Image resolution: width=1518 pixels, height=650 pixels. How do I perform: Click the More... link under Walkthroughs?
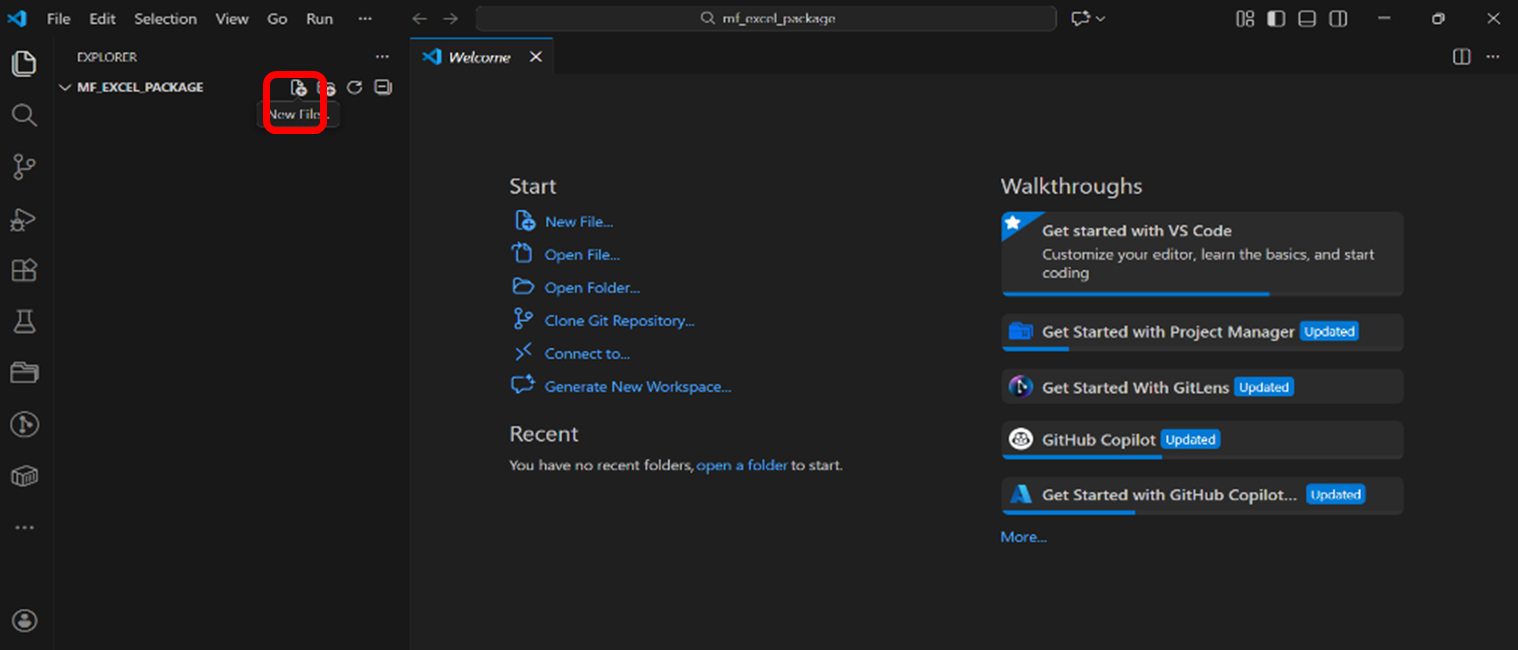coord(1023,537)
